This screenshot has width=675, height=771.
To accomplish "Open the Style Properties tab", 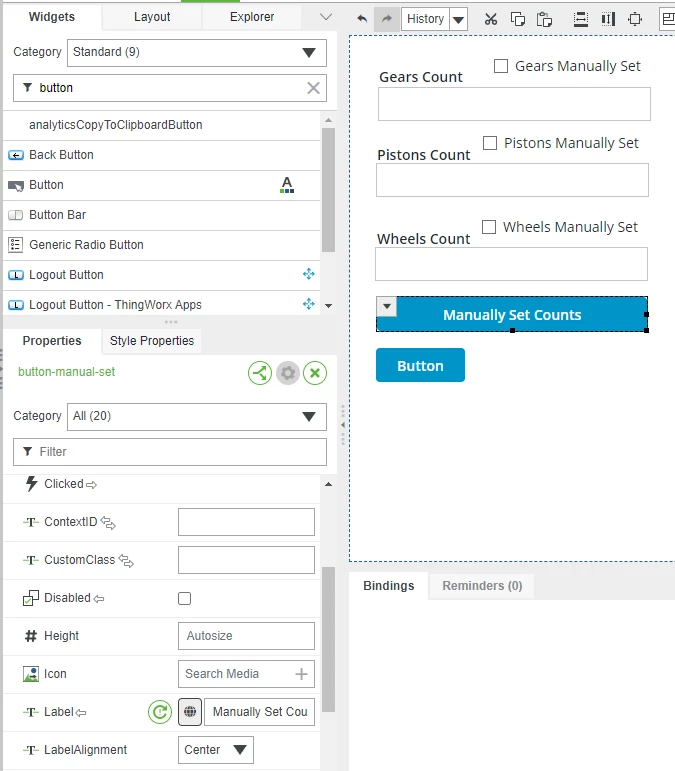I will (152, 341).
